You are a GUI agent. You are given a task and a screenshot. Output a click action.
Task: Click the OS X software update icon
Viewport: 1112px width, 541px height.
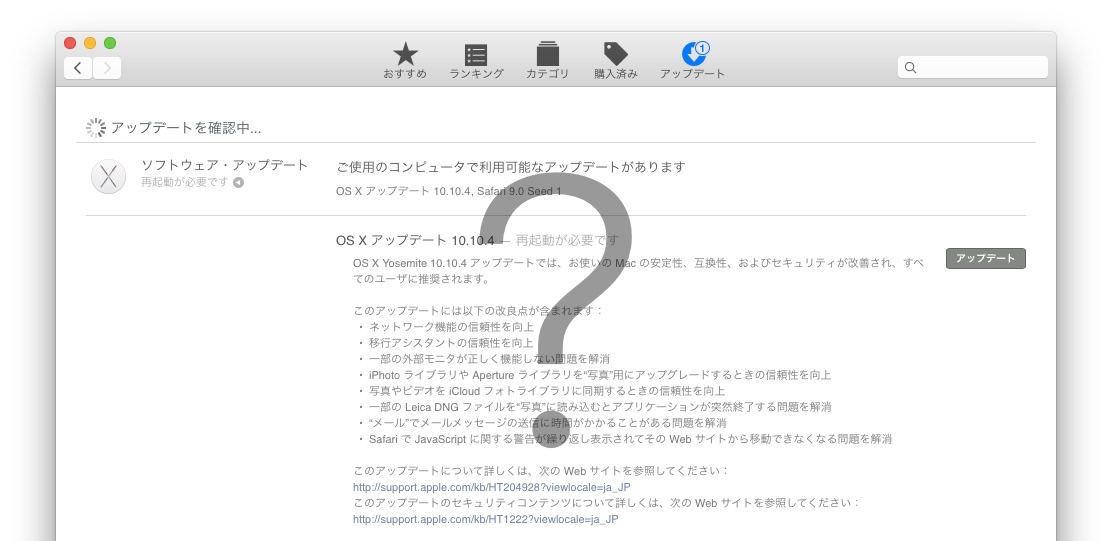pyautogui.click(x=109, y=177)
